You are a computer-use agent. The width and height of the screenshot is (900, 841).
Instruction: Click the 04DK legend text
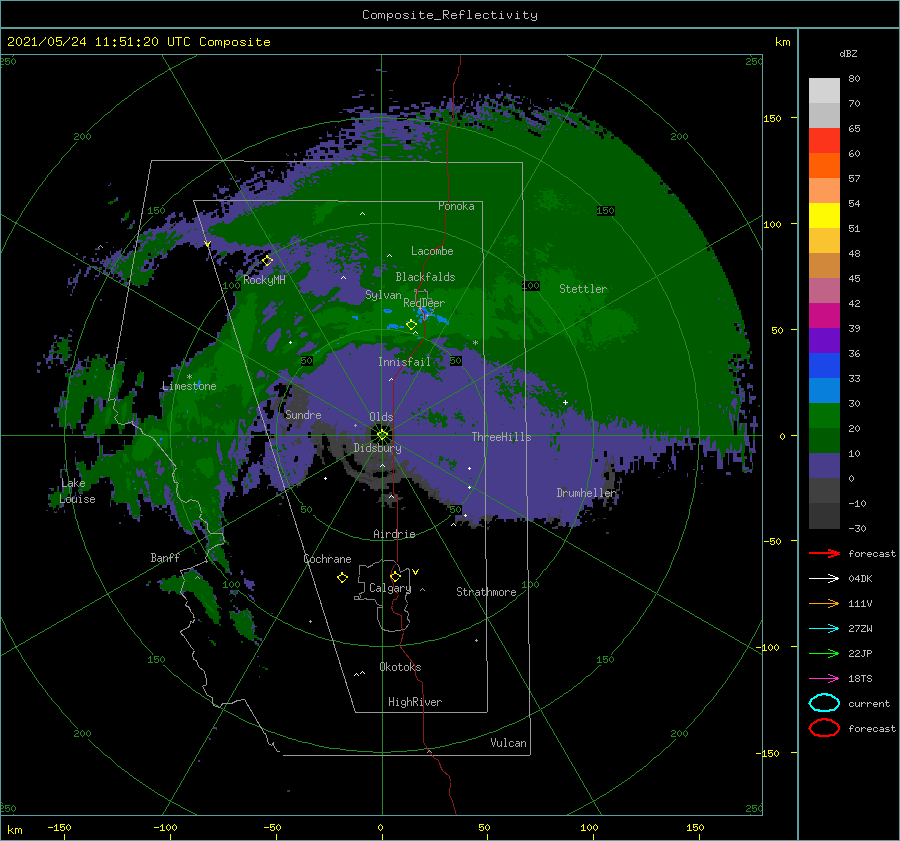(x=860, y=579)
